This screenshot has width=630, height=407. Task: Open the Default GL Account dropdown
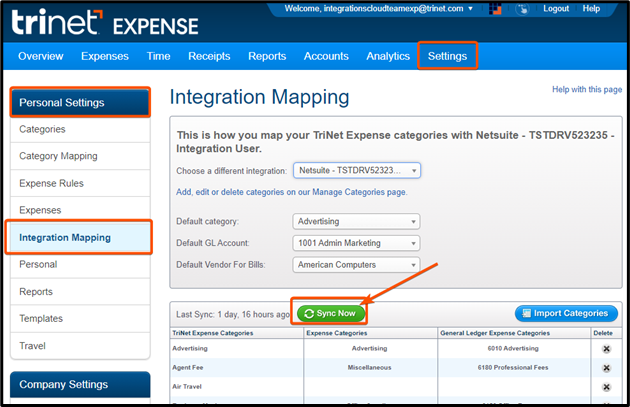point(356,243)
